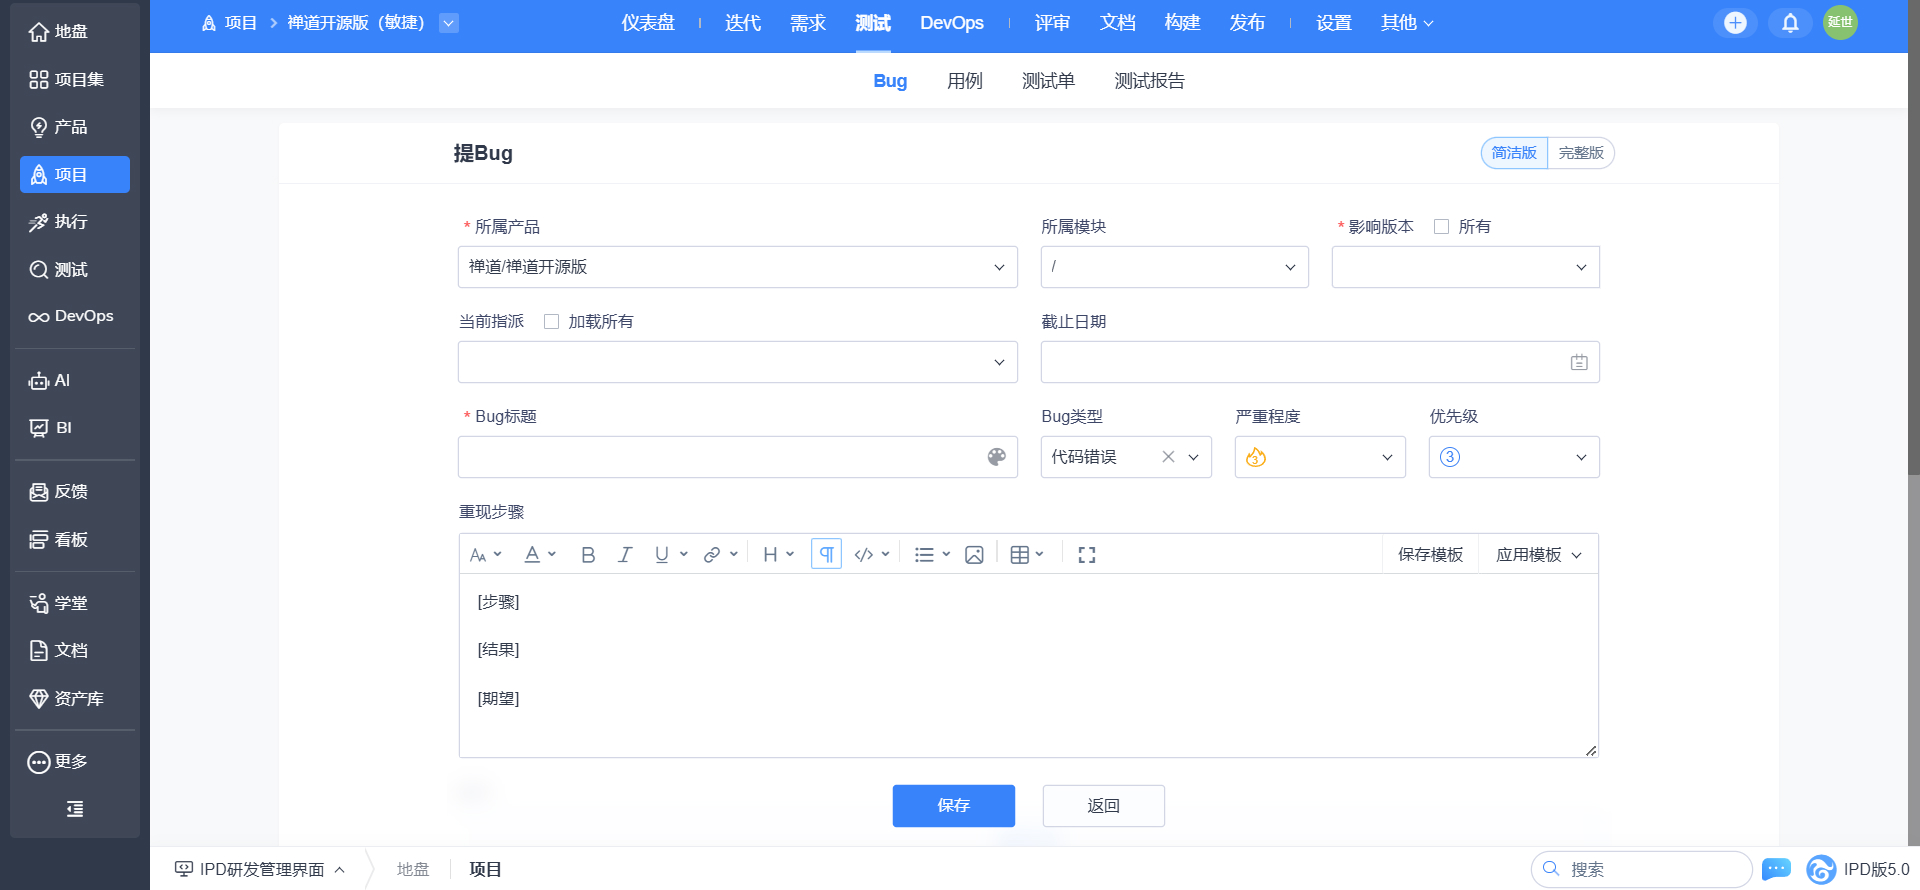Viewport: 1920px width, 890px height.
Task: Open the 所属产品 dropdown
Action: 738,267
